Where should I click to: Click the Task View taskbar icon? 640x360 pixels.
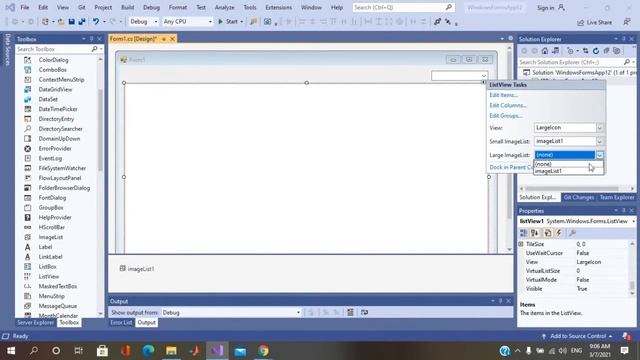pyautogui.click(x=78, y=351)
